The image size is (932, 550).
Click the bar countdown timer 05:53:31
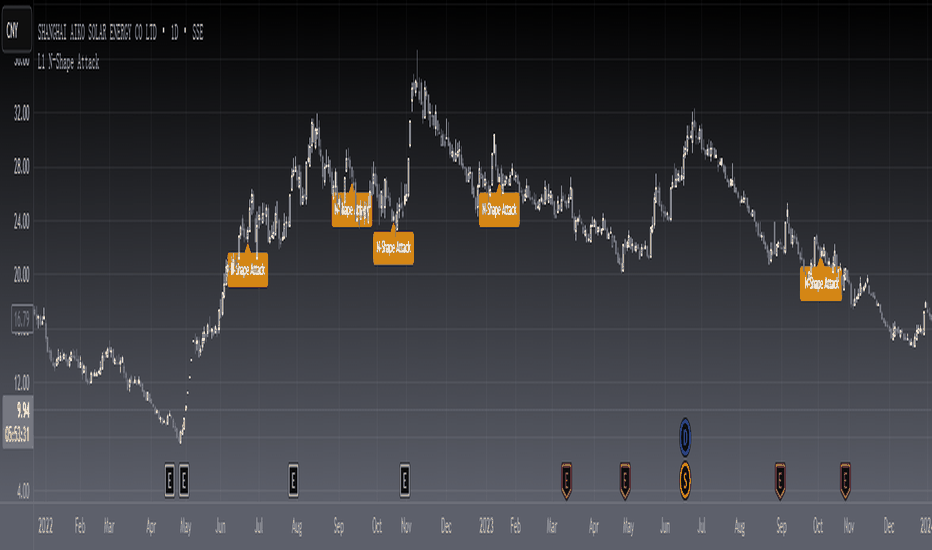[x=17, y=435]
